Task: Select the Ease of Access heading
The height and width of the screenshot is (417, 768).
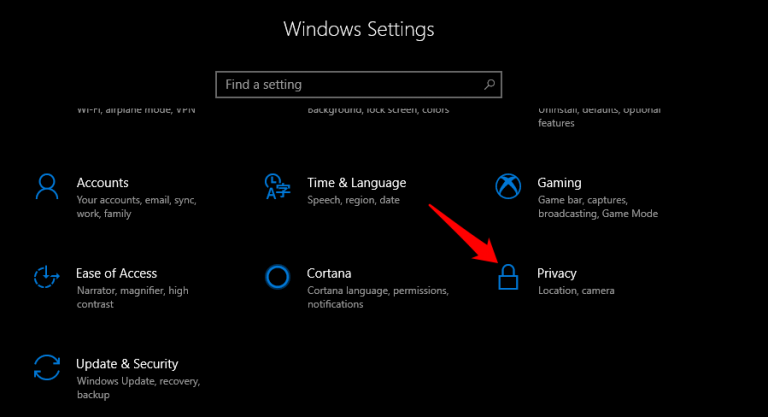Action: coord(117,273)
